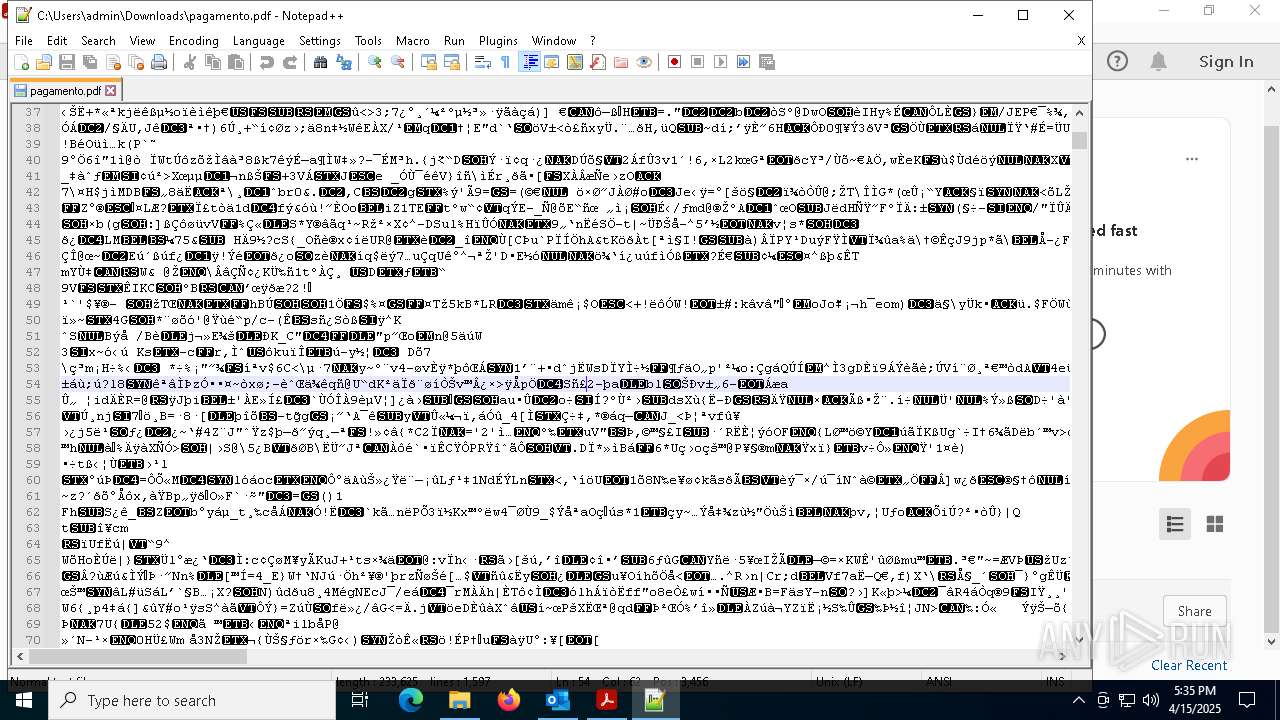Toggle synchronize horizontal scrolling

tap(452, 62)
